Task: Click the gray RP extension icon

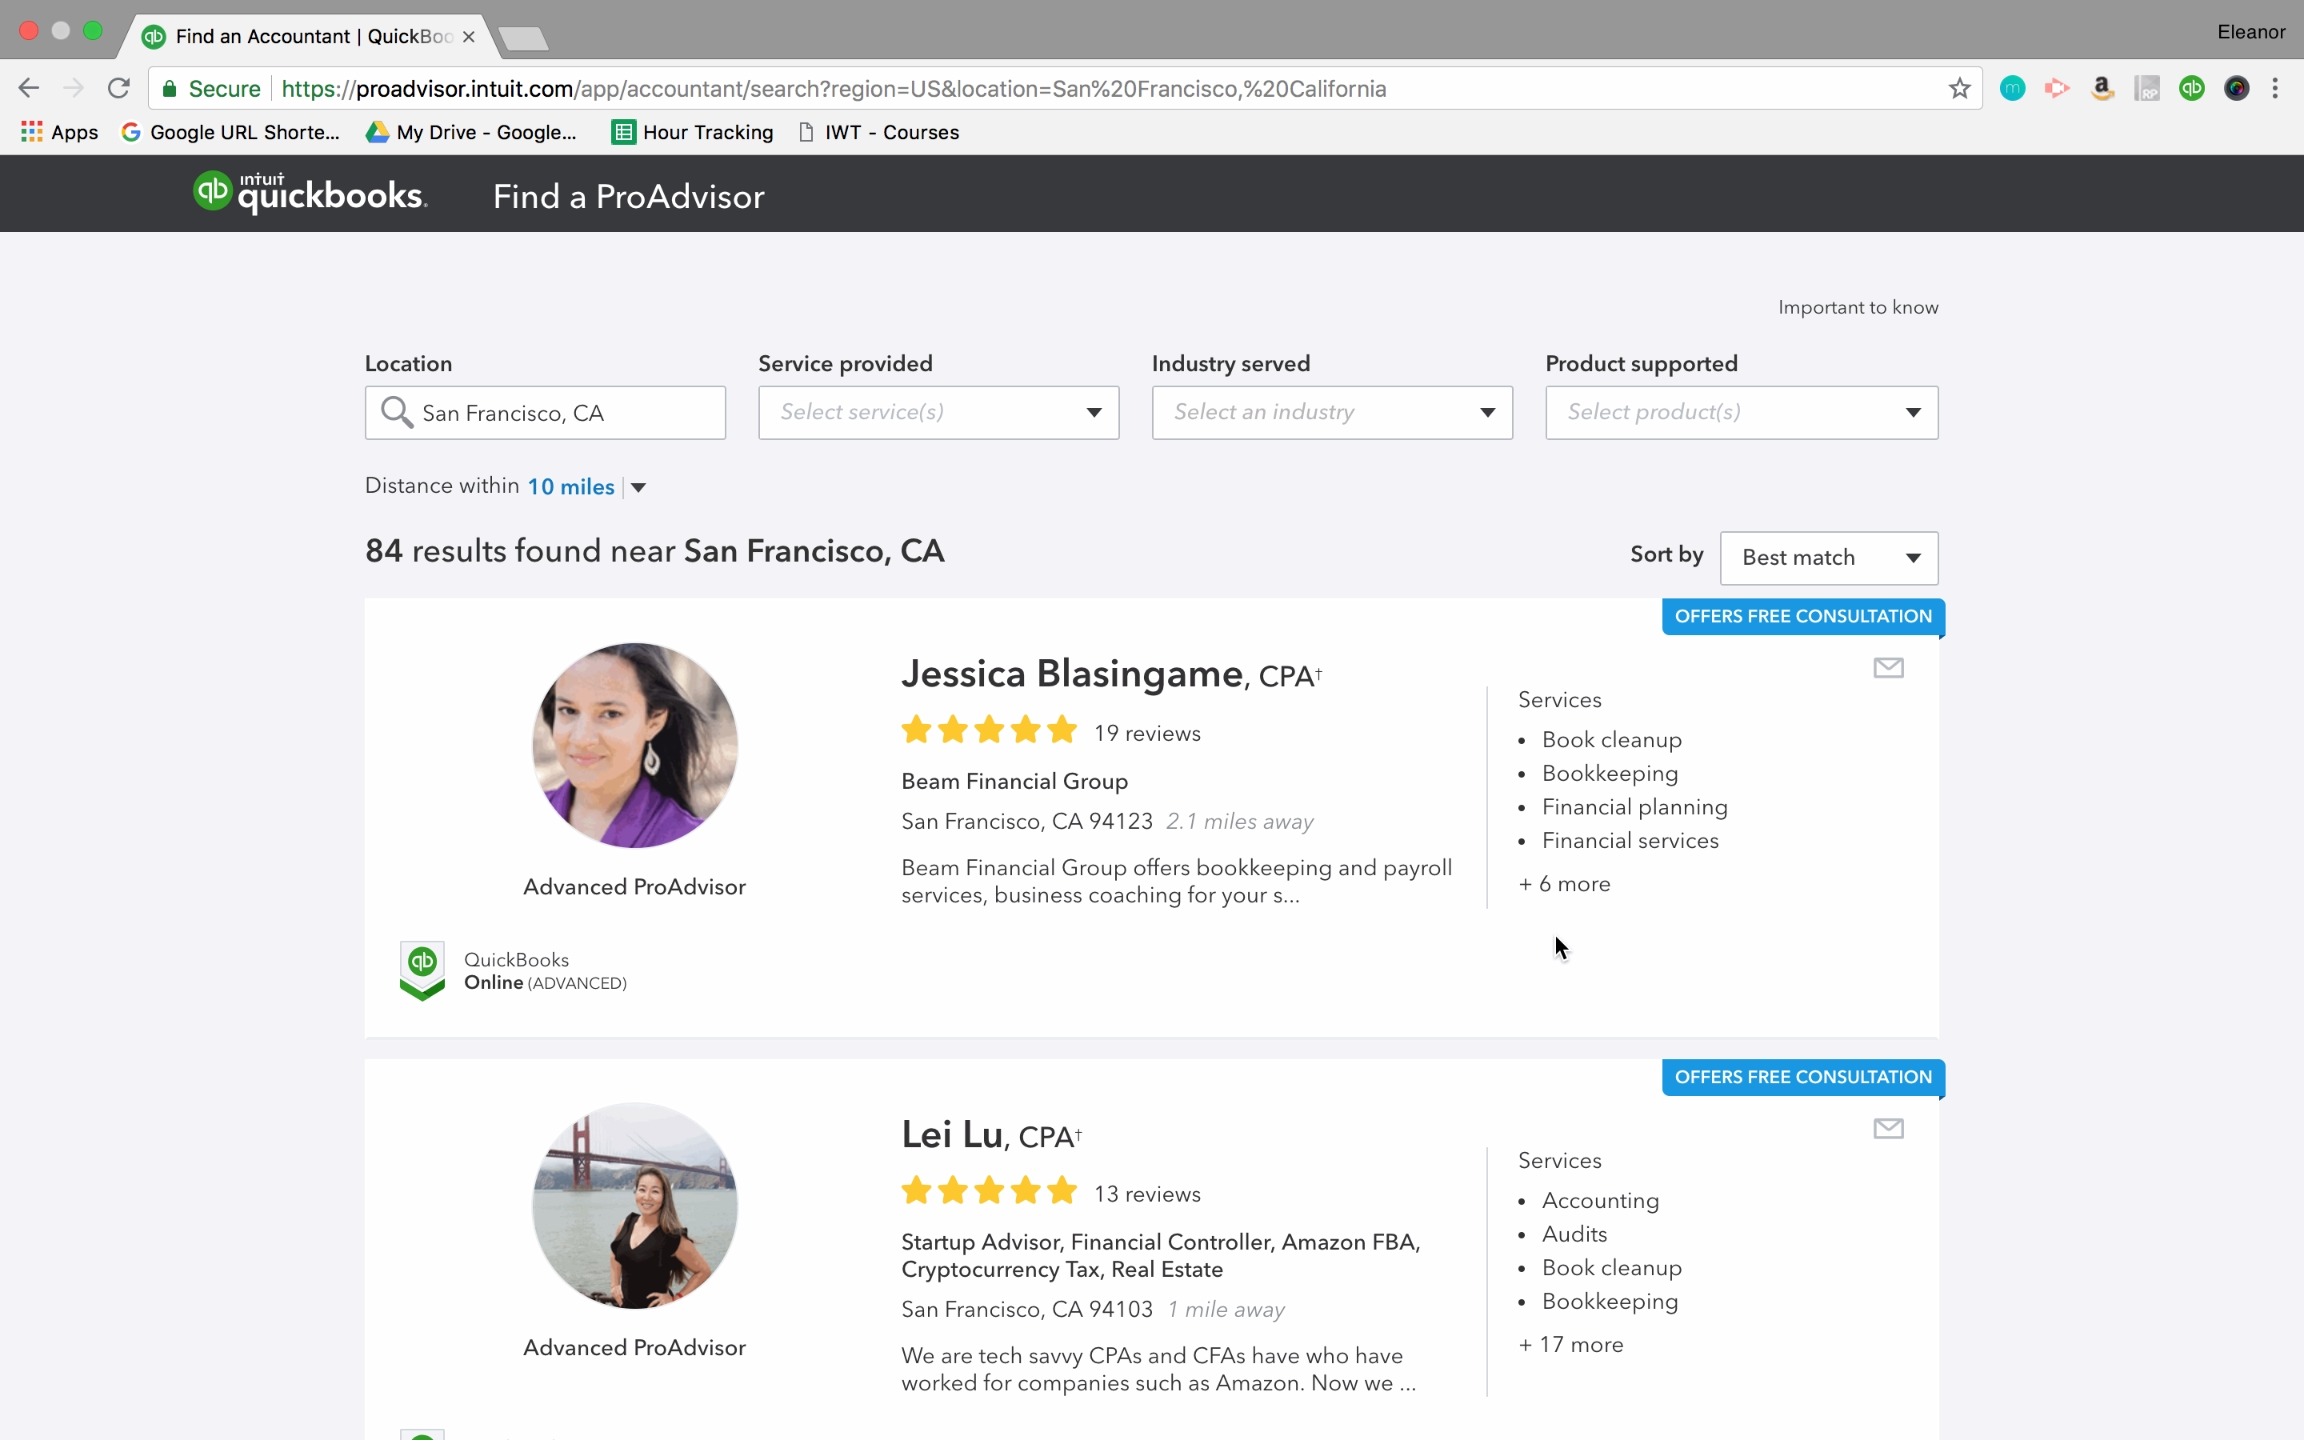Action: tap(2146, 88)
